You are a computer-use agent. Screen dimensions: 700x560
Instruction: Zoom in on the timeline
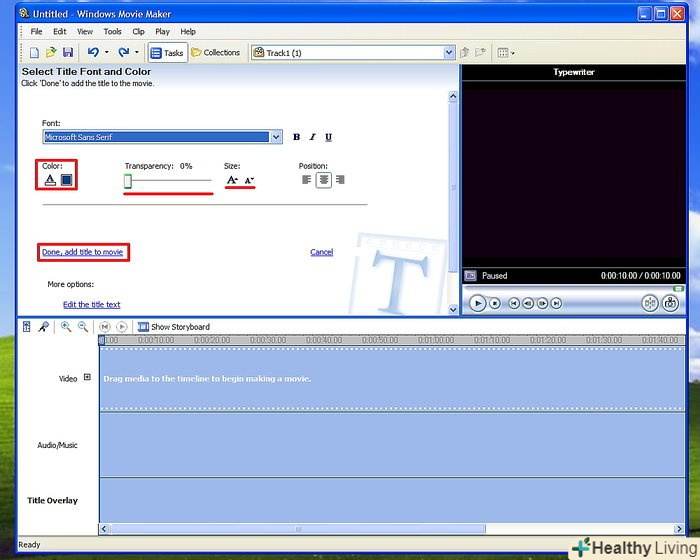point(66,327)
